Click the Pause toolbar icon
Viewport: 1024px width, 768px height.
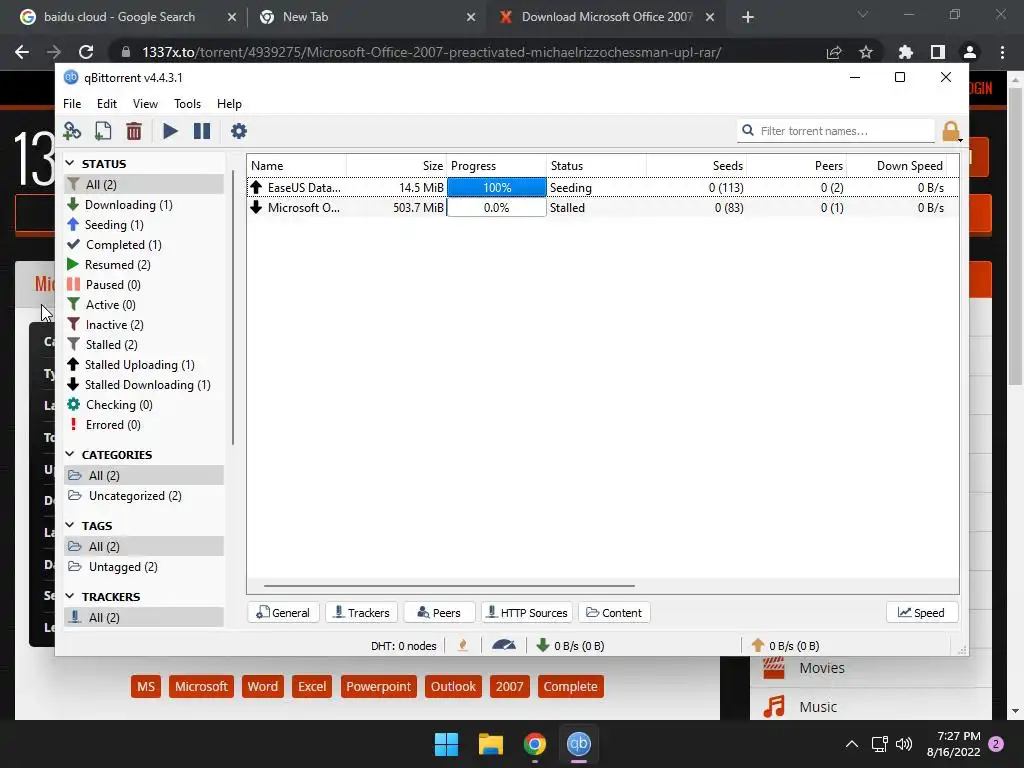tap(202, 131)
